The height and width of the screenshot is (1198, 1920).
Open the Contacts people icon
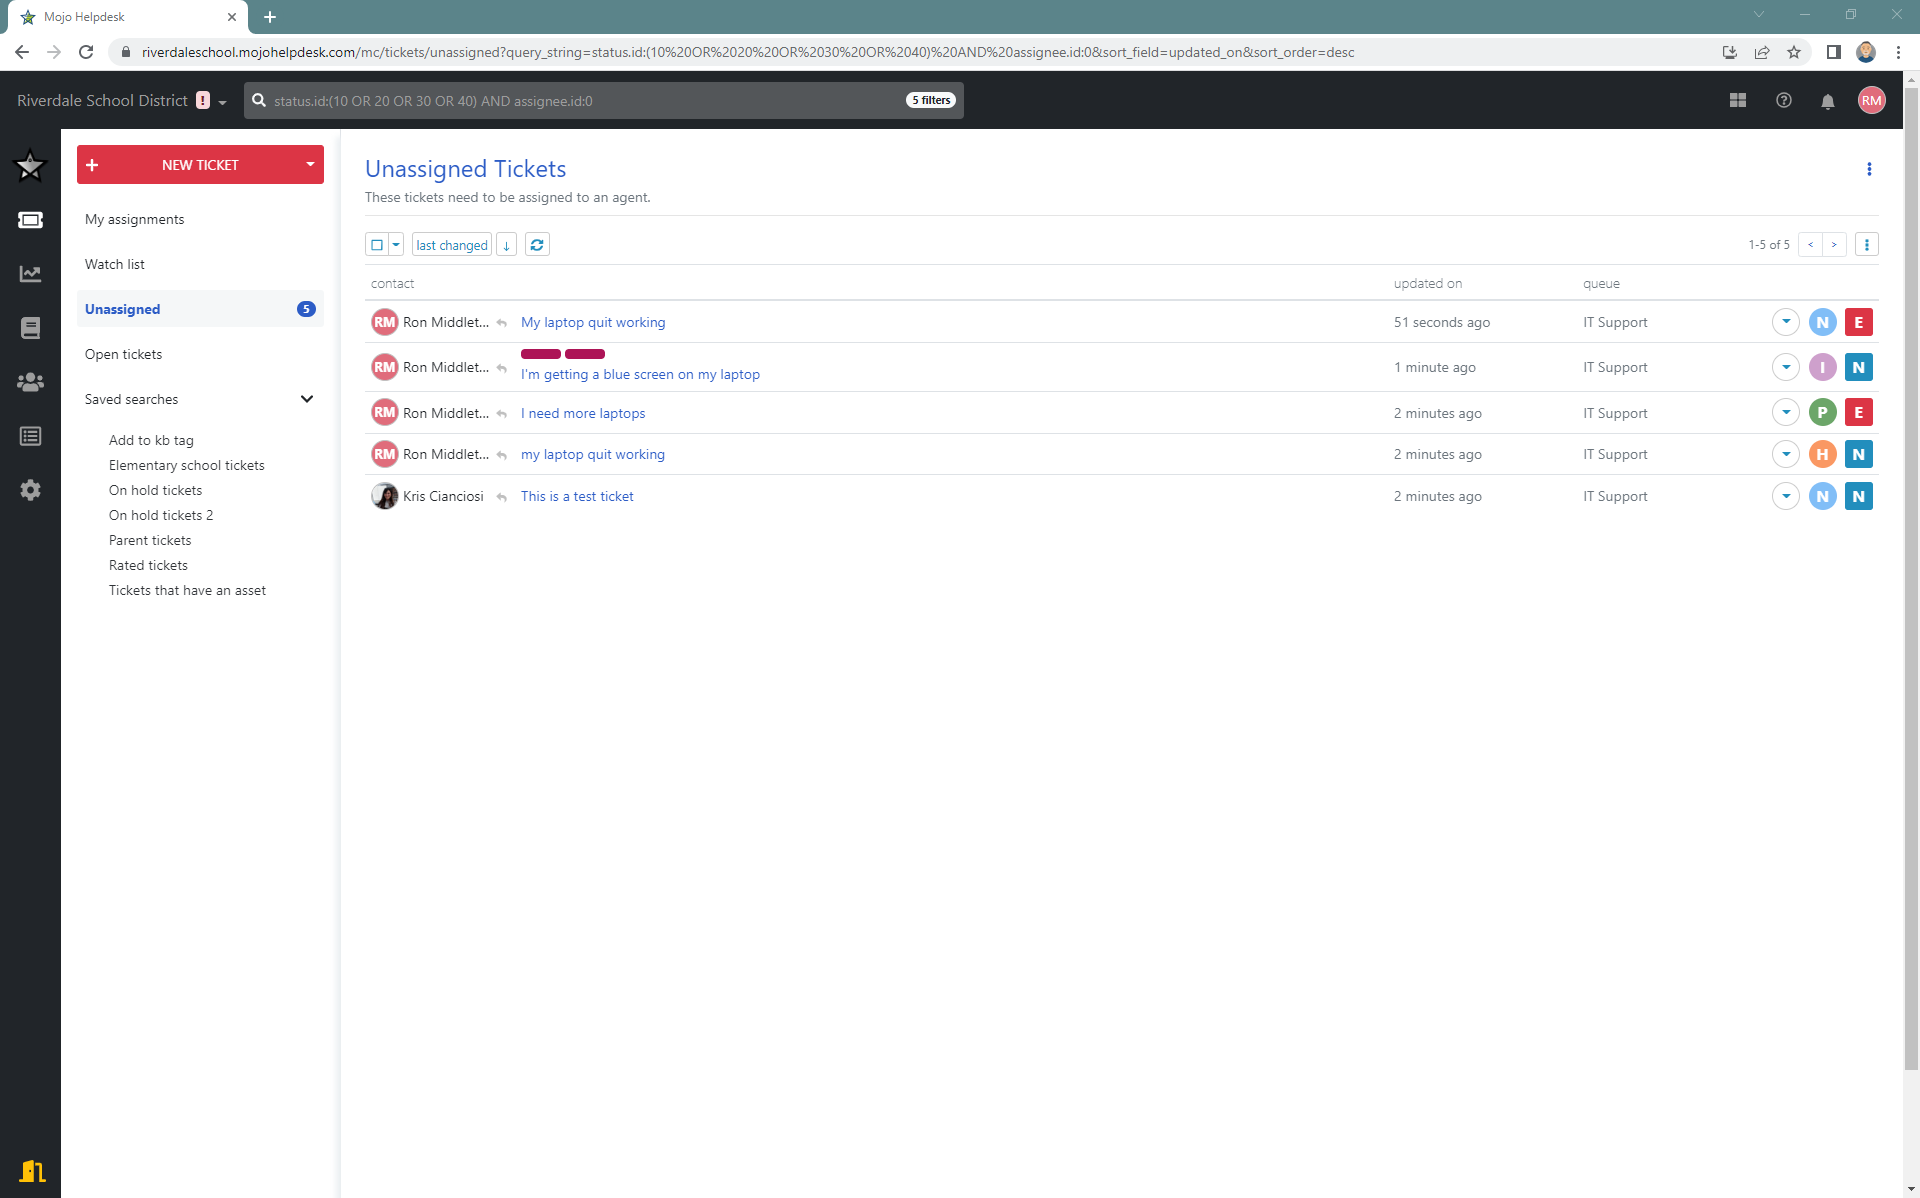pyautogui.click(x=30, y=381)
